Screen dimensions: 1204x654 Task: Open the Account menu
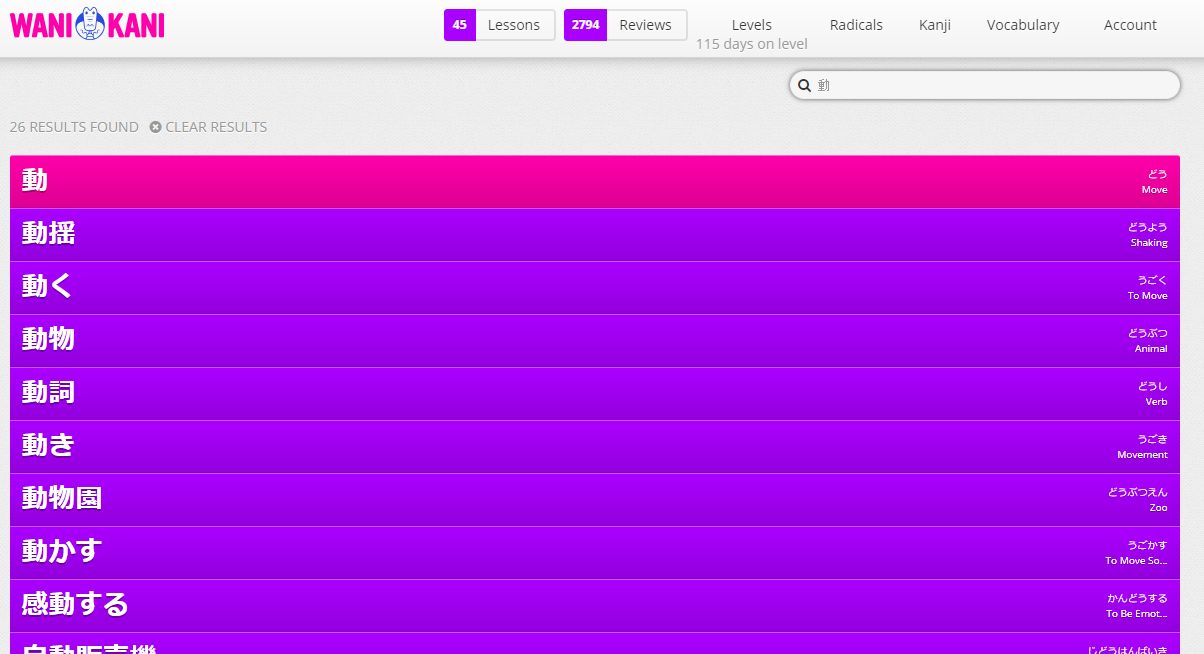pyautogui.click(x=1130, y=25)
